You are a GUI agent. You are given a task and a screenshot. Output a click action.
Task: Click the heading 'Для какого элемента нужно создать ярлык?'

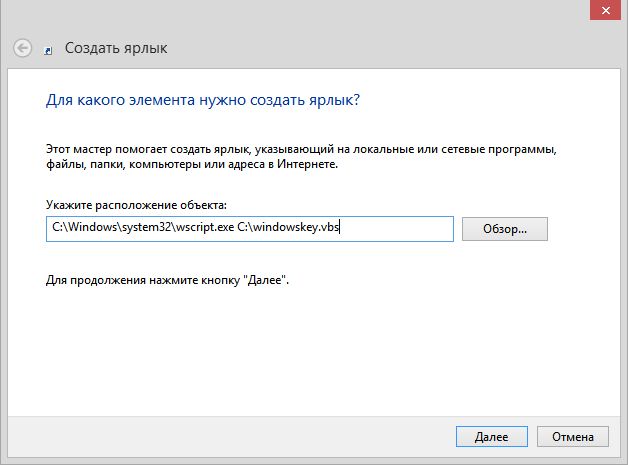point(203,101)
